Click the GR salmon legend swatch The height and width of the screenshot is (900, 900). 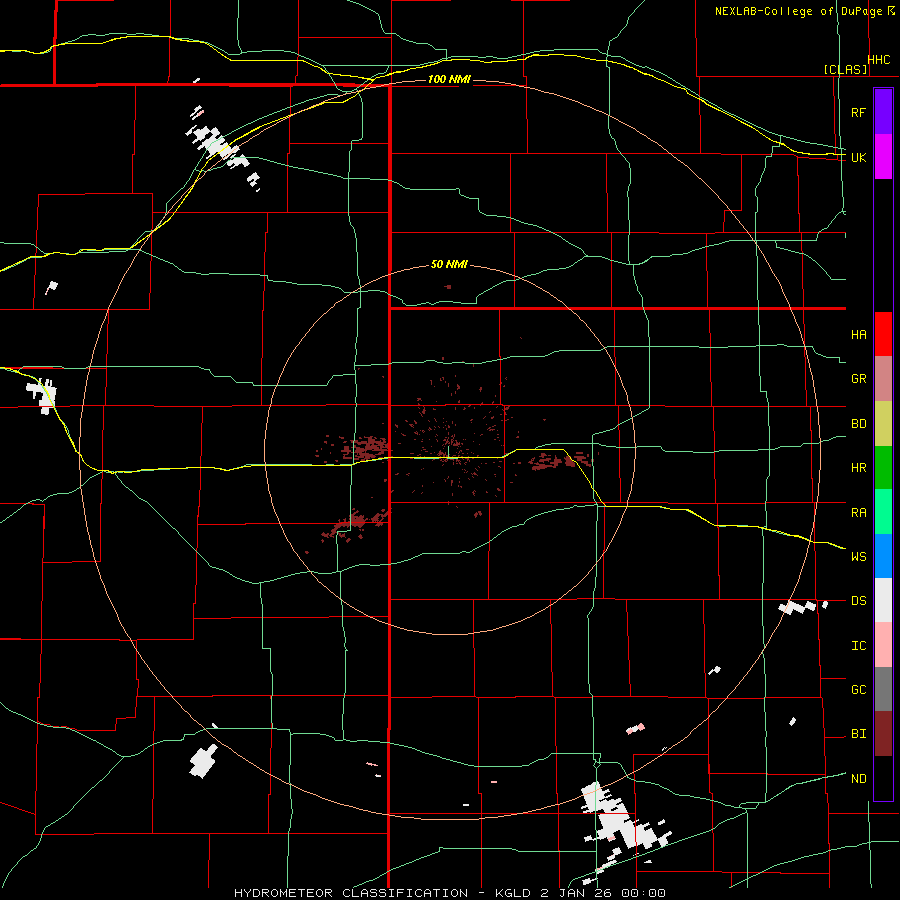883,379
